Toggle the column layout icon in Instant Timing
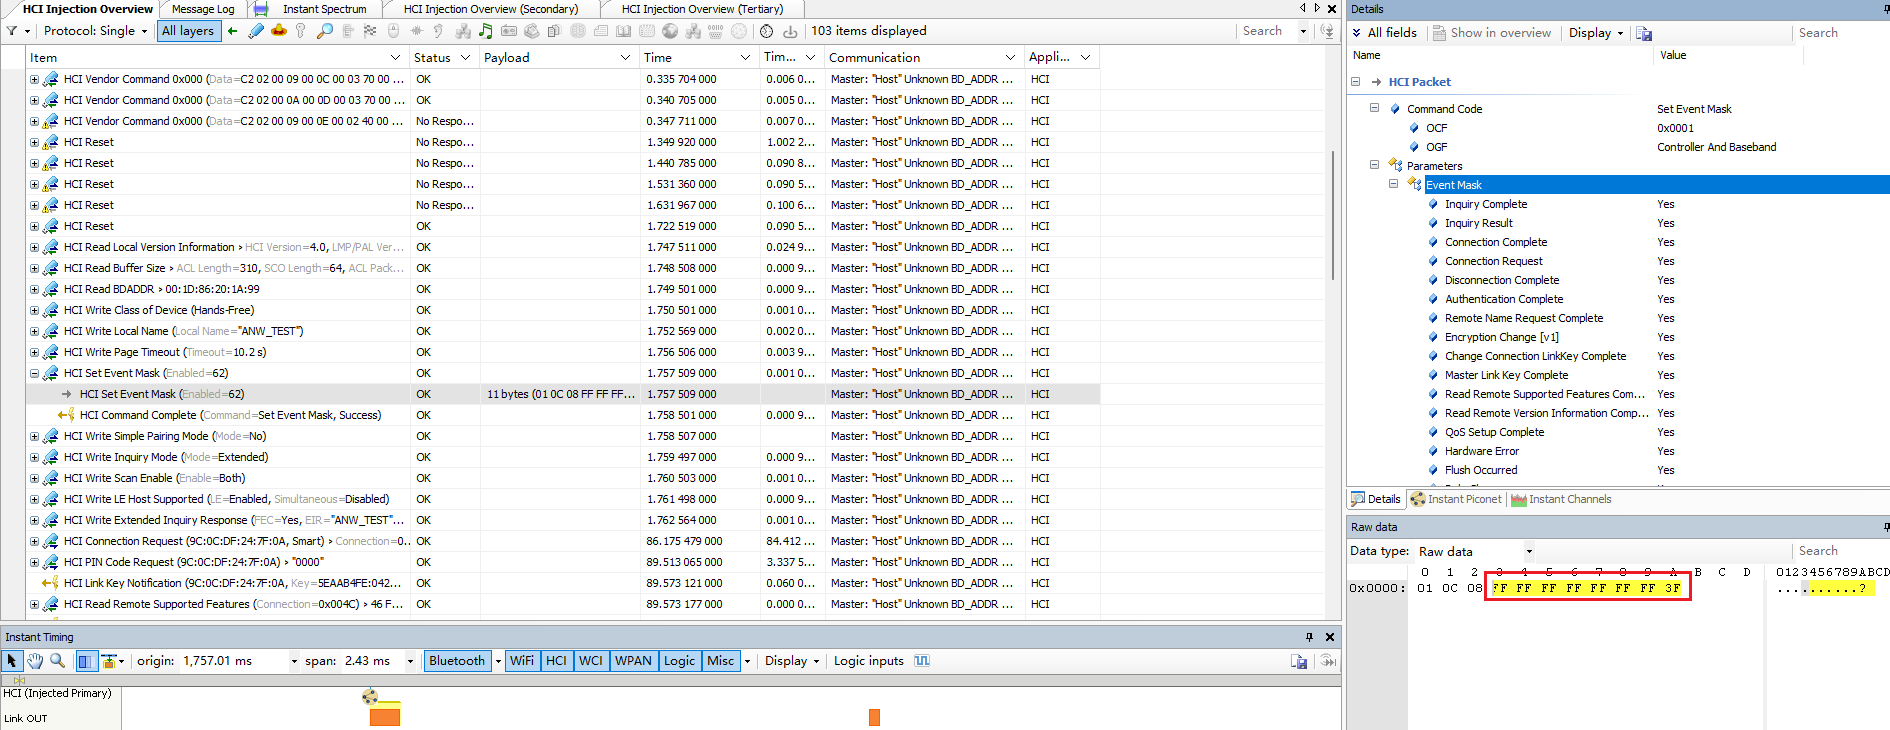1890x730 pixels. [85, 661]
